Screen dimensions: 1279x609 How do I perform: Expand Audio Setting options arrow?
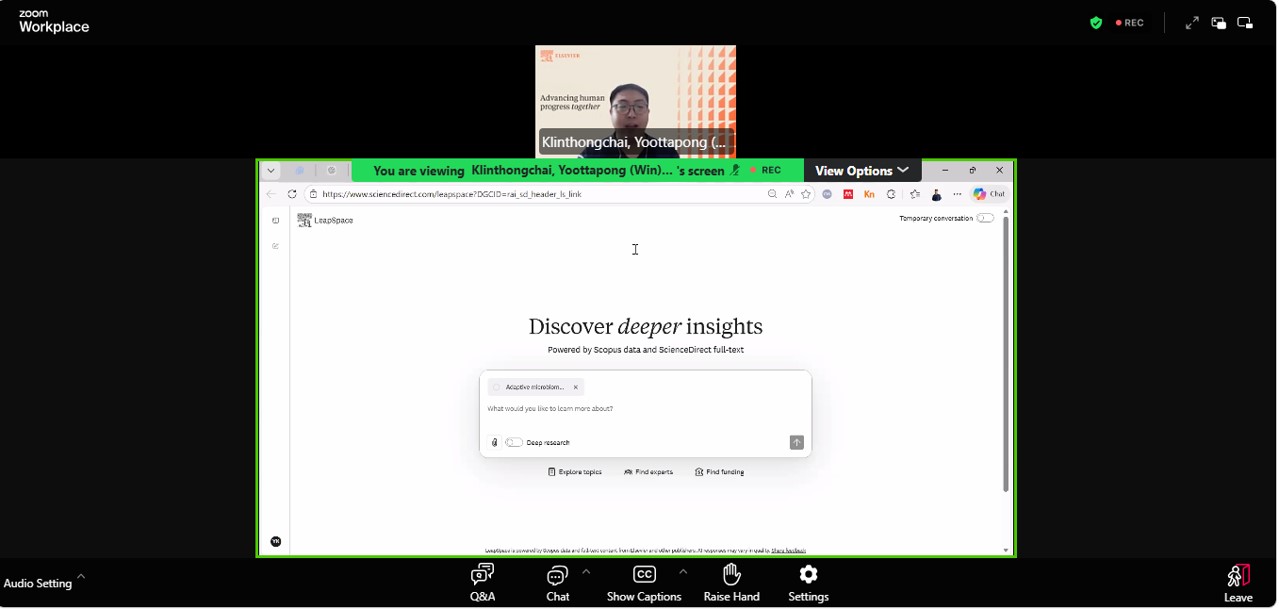tap(81, 576)
